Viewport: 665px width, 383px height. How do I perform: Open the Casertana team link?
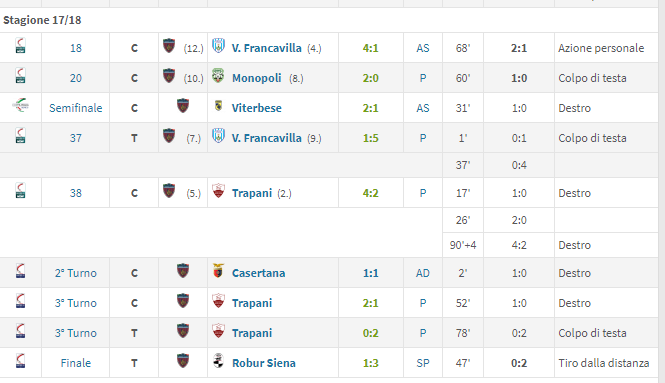pyautogui.click(x=258, y=273)
